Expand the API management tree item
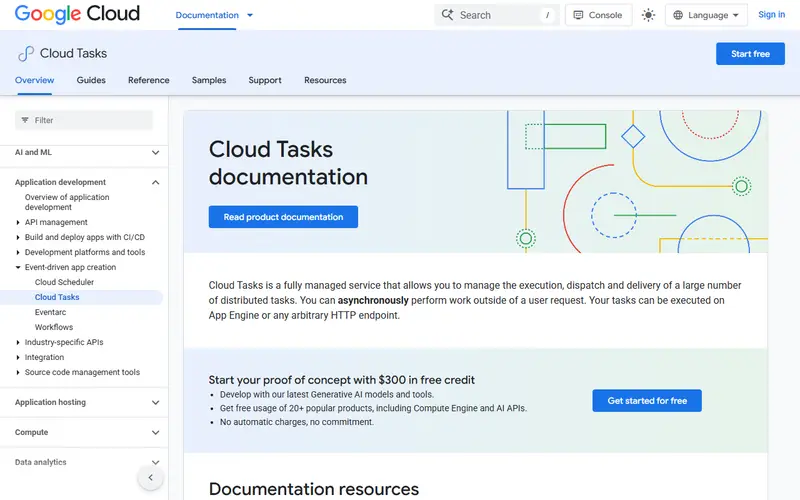The height and width of the screenshot is (500, 800). pos(18,222)
